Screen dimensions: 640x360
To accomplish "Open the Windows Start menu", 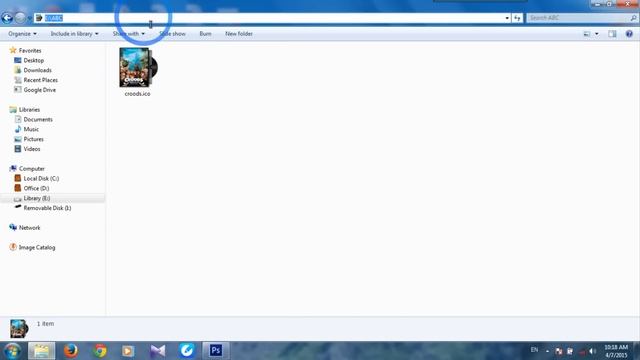I will pos(12,351).
